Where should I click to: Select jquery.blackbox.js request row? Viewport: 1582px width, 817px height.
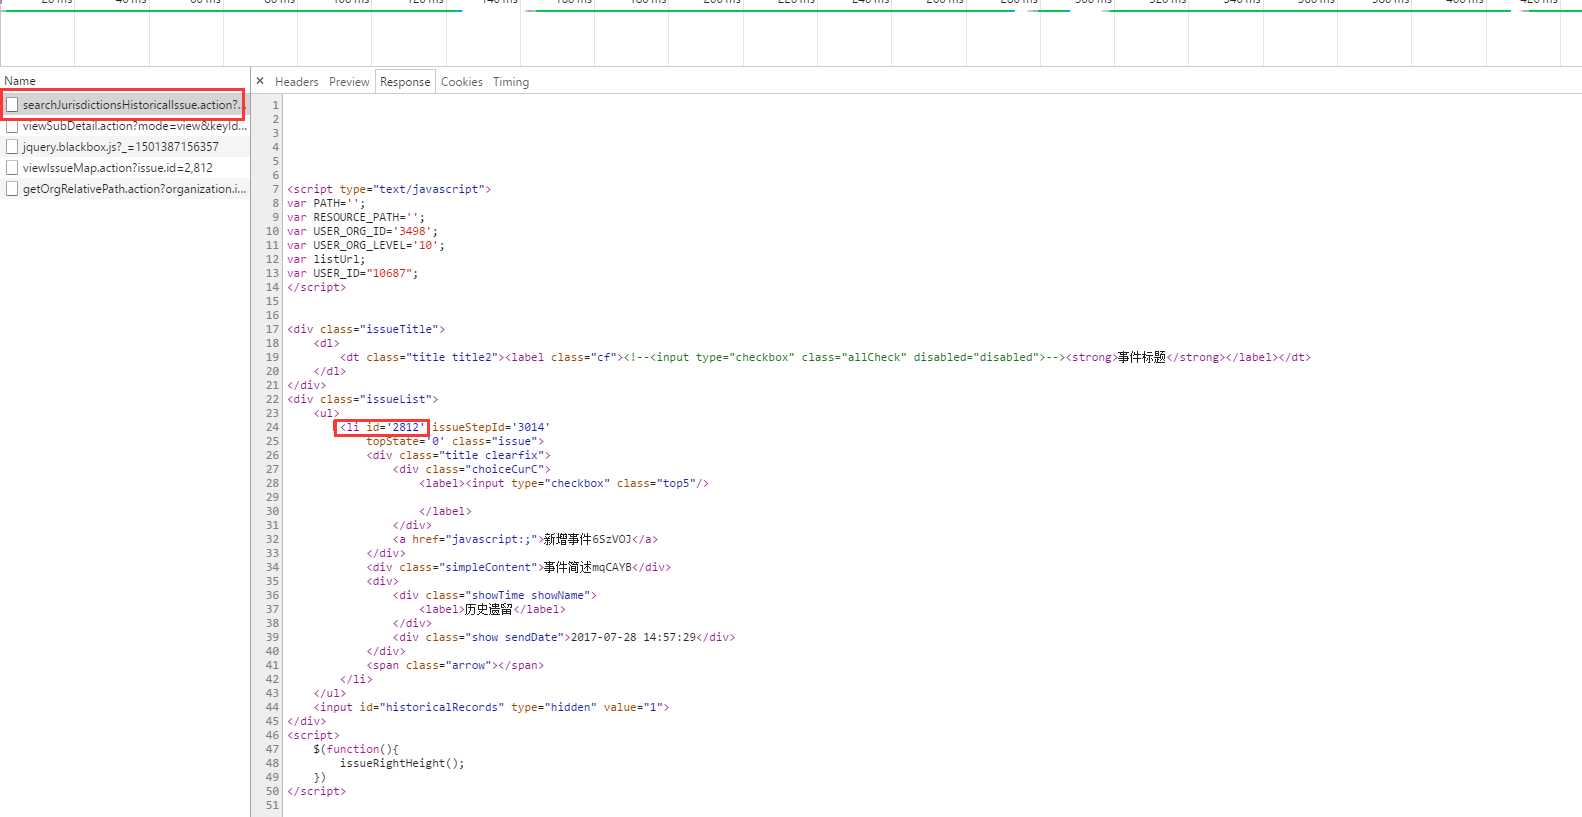coord(125,147)
